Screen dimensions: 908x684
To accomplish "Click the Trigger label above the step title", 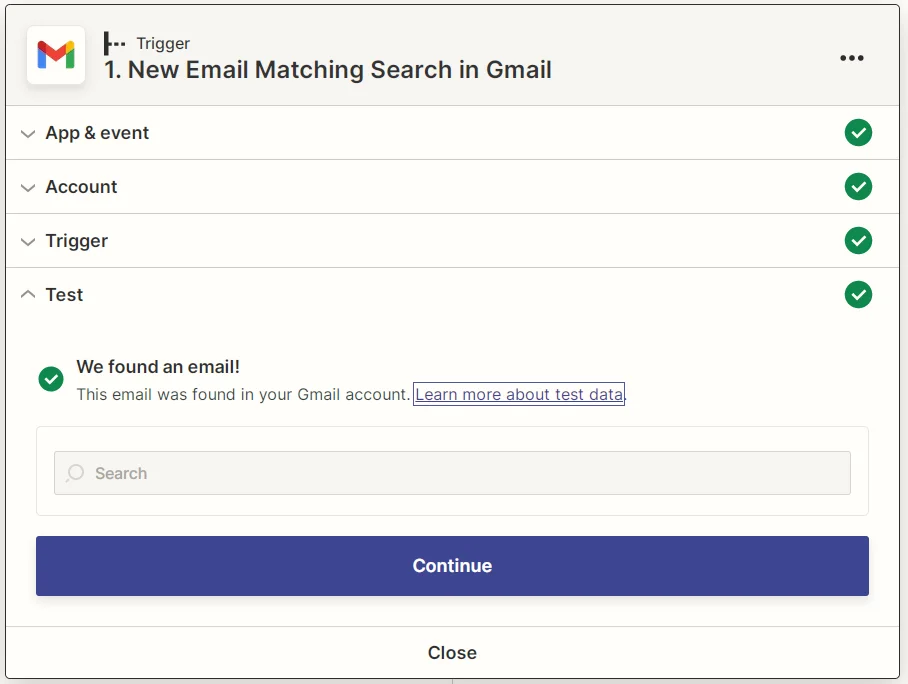I will (x=162, y=43).
